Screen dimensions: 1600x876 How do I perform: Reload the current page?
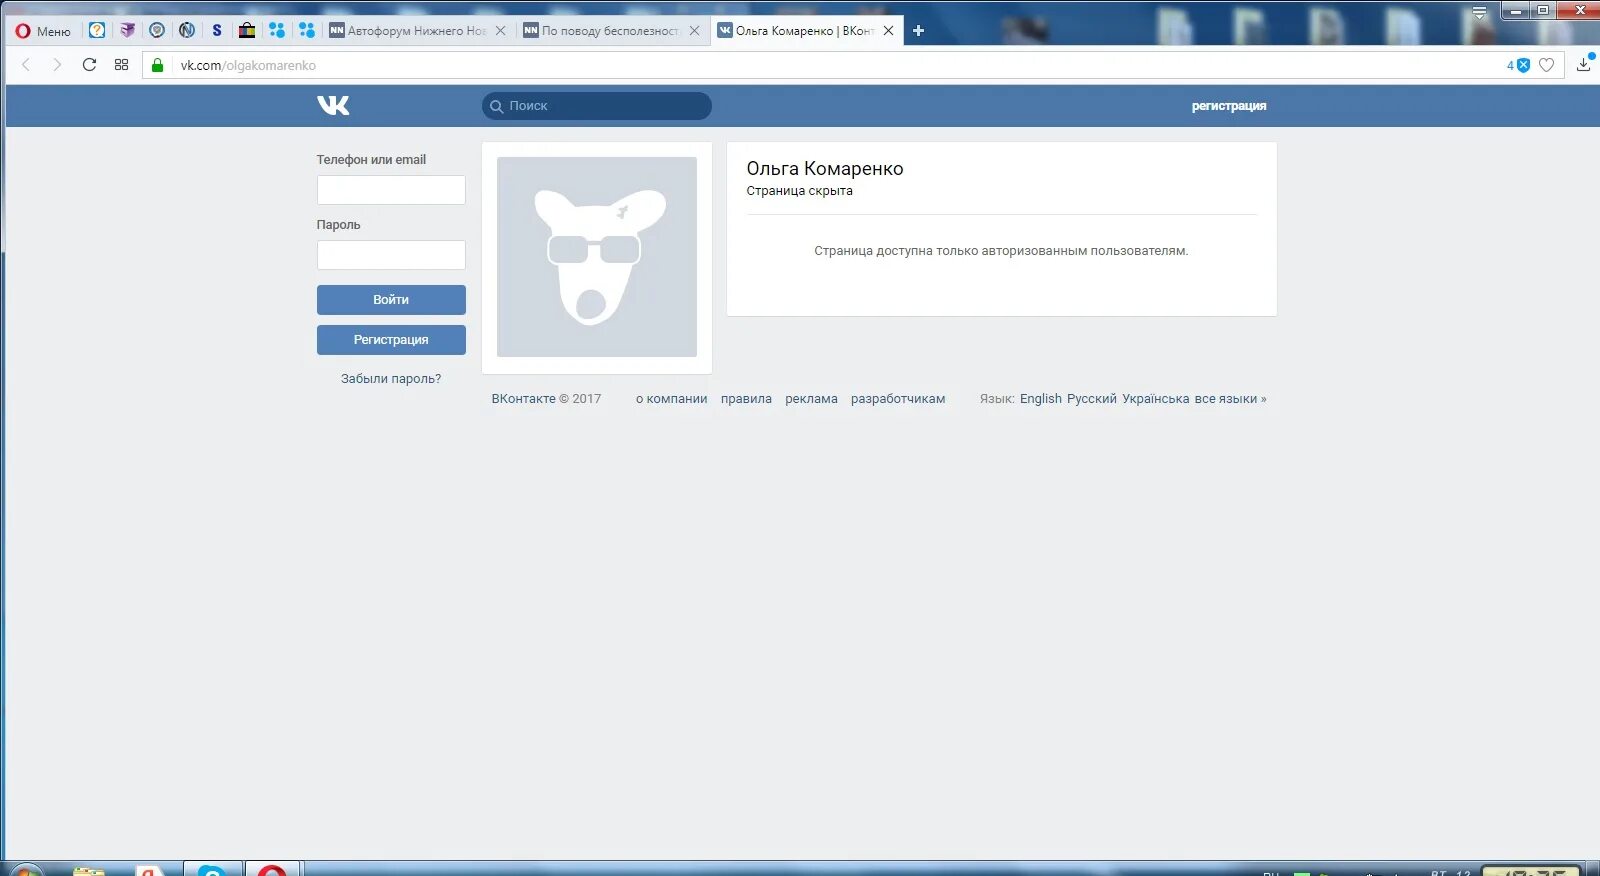coord(89,65)
